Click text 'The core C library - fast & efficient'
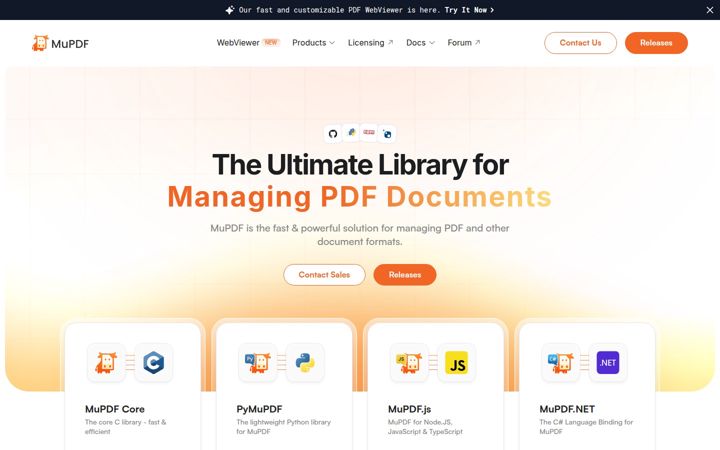 (x=125, y=427)
